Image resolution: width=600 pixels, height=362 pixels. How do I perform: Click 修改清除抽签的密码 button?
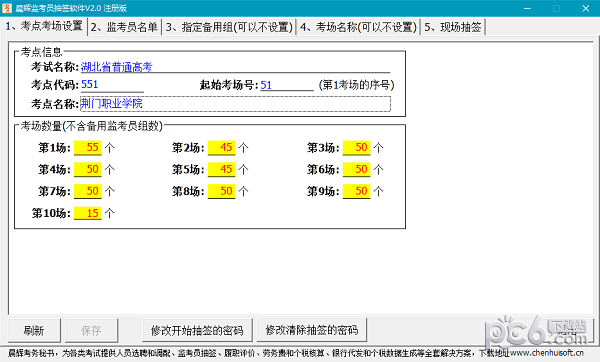point(311,330)
